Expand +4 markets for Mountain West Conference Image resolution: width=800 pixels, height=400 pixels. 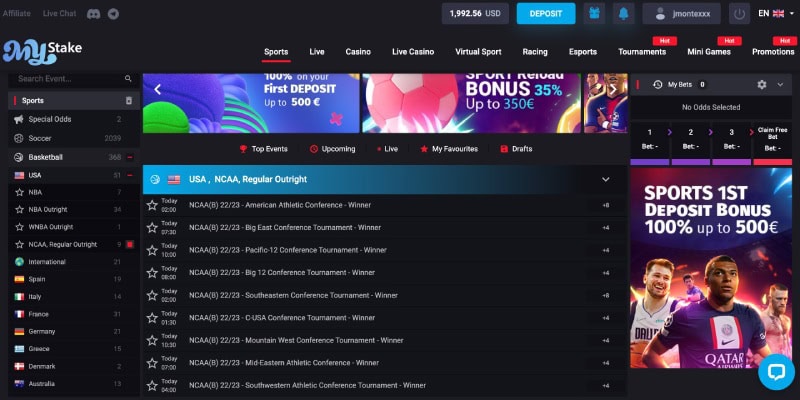(606, 340)
